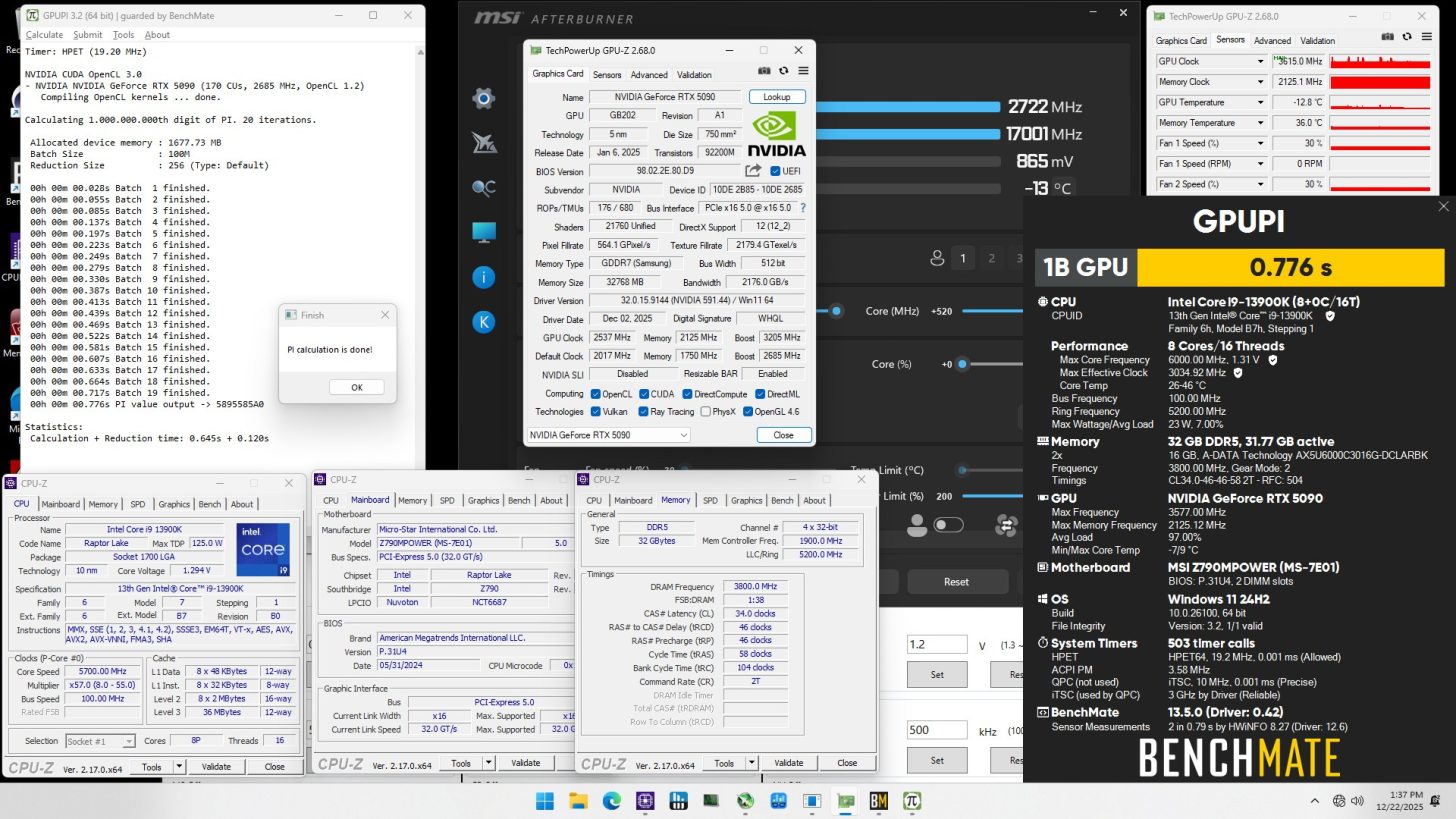
Task: Click Afterburner blue info icon
Action: (484, 277)
